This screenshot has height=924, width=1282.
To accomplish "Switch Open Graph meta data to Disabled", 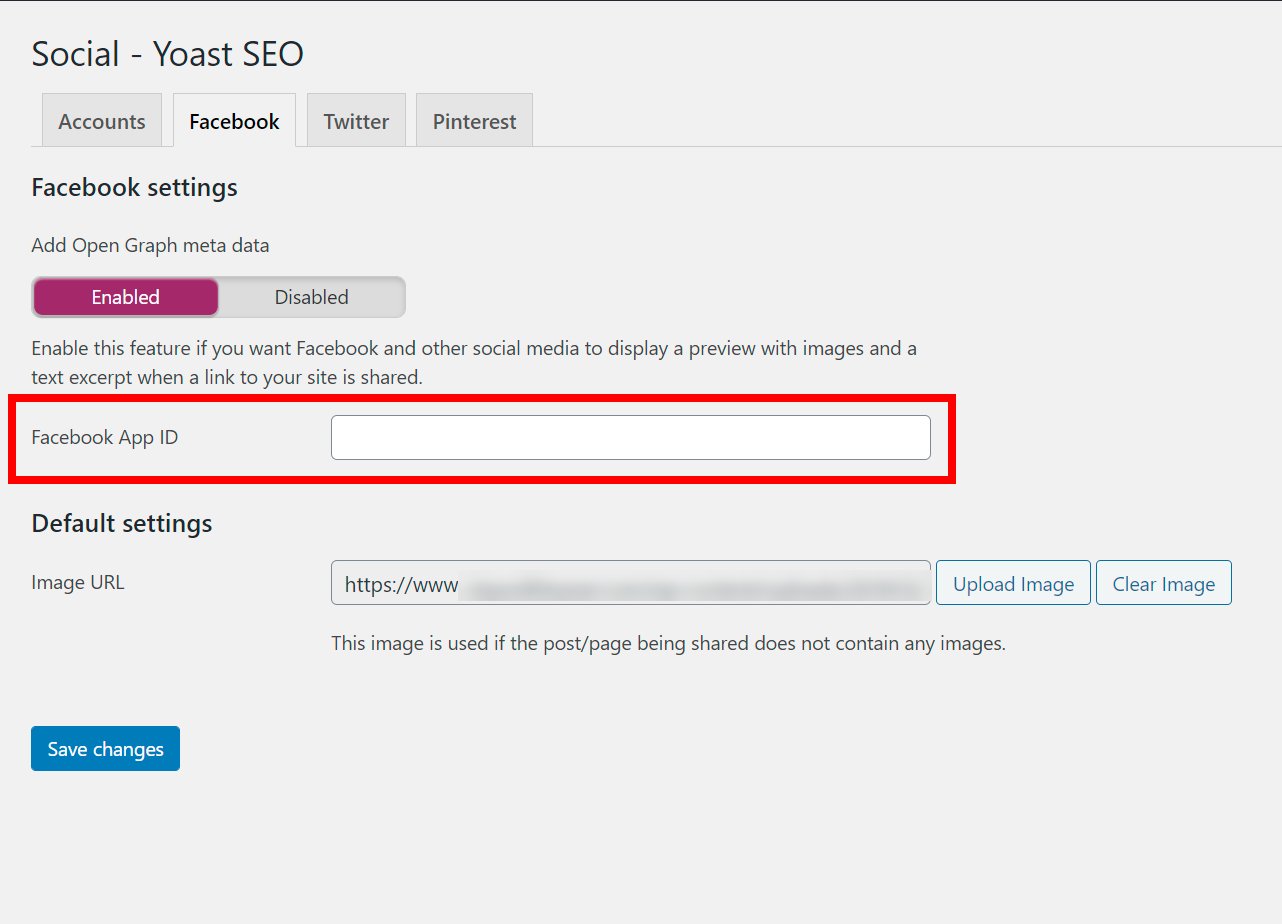I will pyautogui.click(x=312, y=297).
